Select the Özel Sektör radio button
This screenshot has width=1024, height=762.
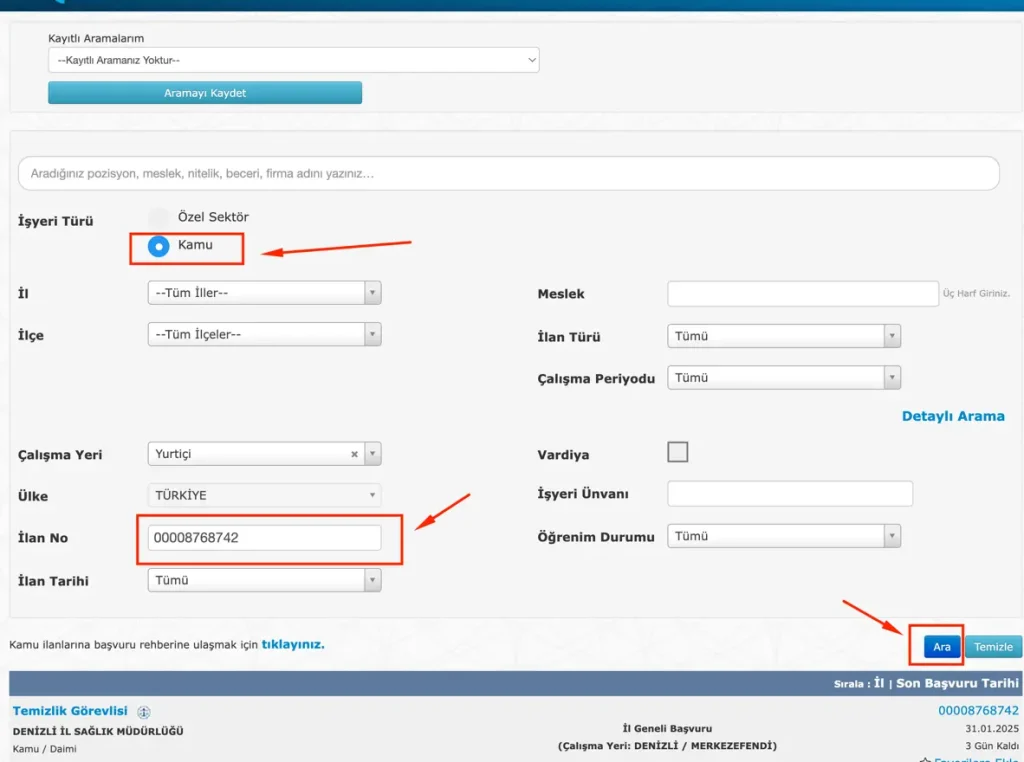tap(158, 217)
